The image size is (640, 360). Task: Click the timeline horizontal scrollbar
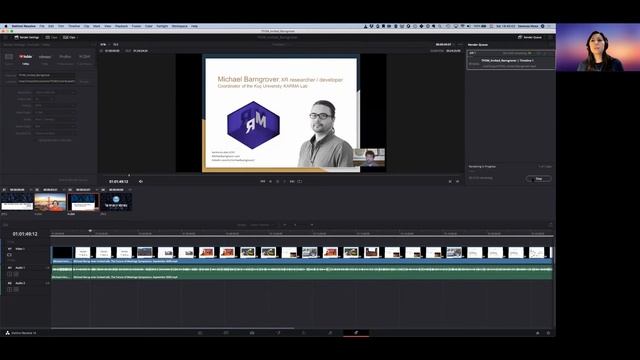[172, 328]
